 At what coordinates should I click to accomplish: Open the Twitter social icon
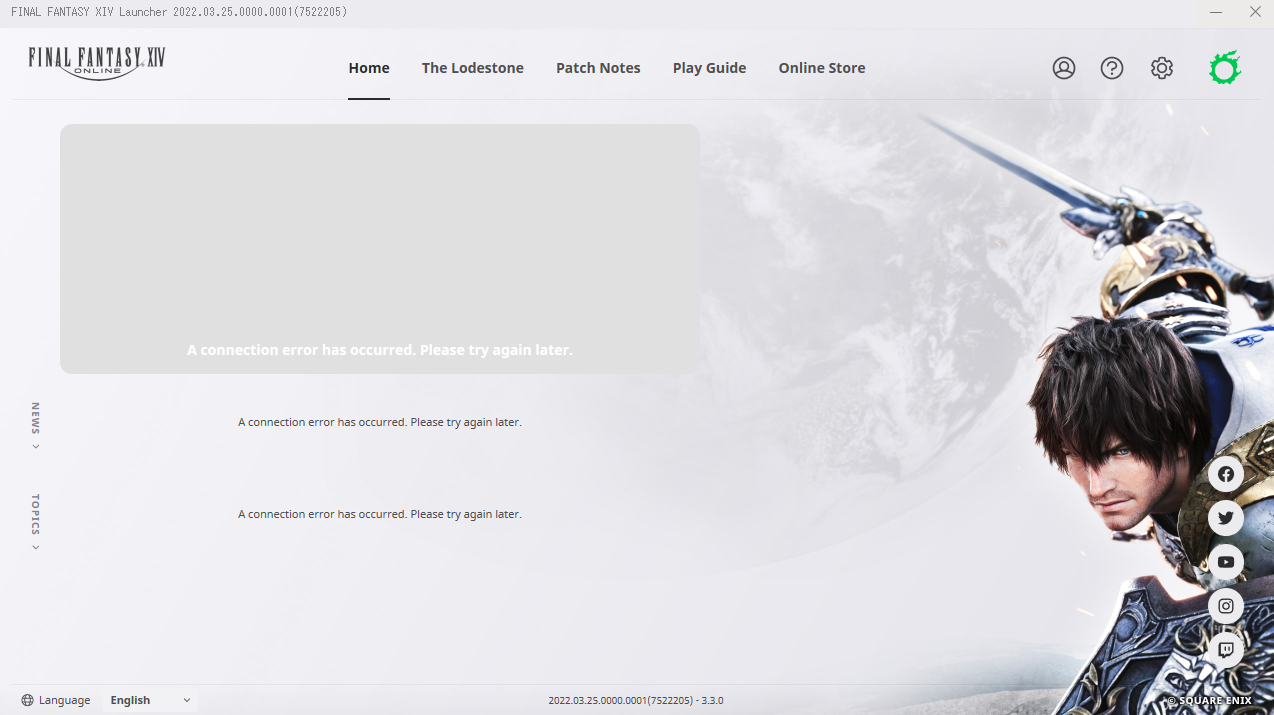(1226, 518)
